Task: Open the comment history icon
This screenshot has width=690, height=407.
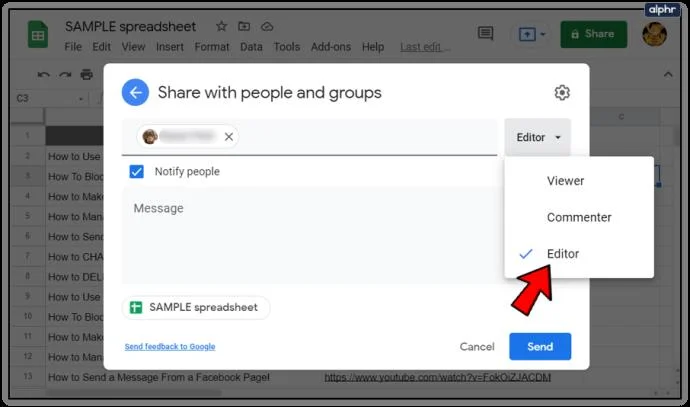Action: (x=485, y=33)
